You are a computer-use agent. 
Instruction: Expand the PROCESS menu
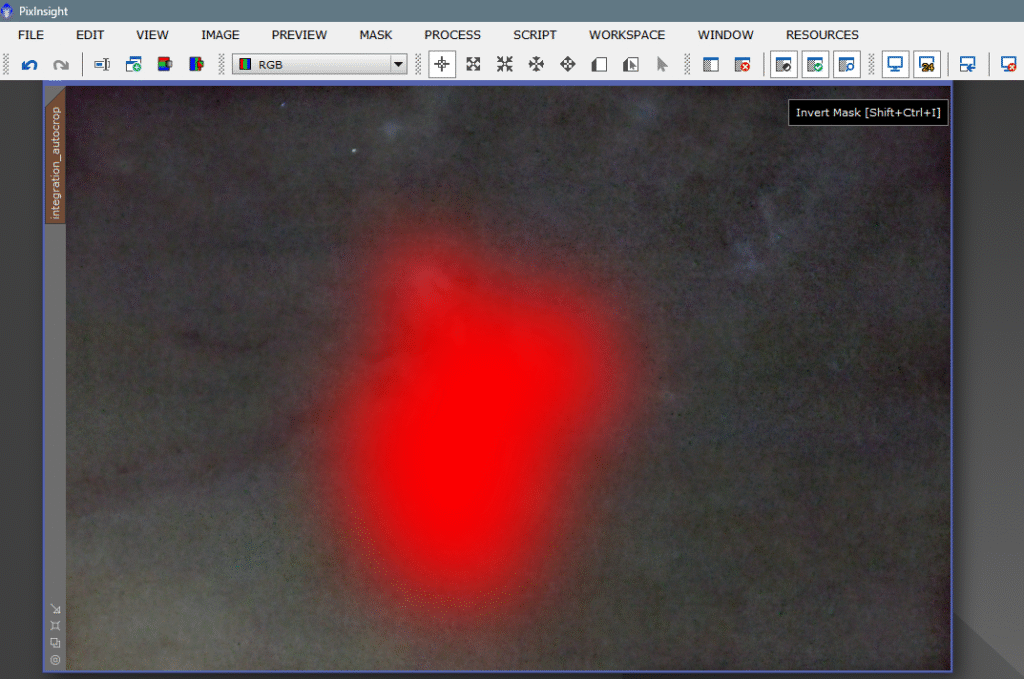pyautogui.click(x=452, y=35)
